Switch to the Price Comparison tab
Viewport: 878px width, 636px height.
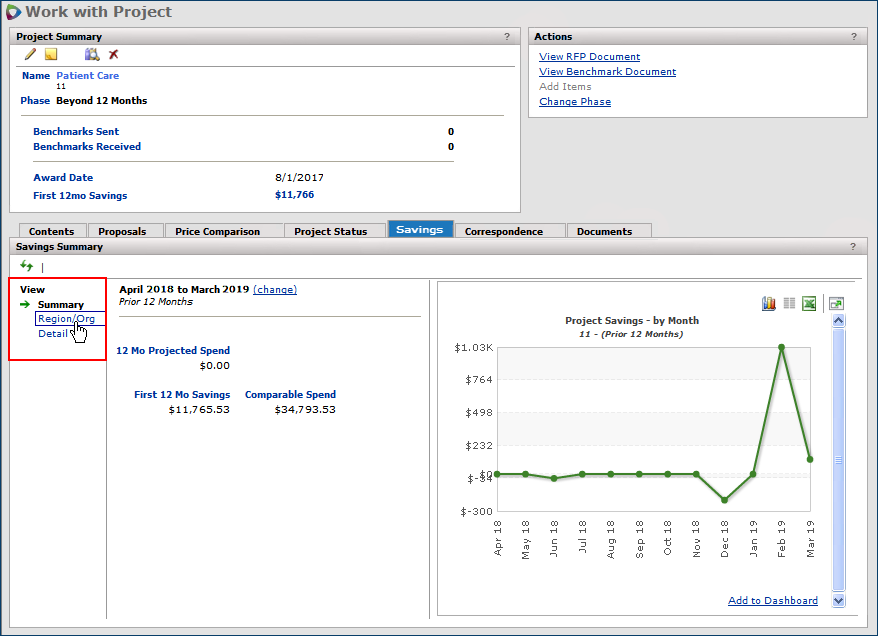(x=217, y=231)
